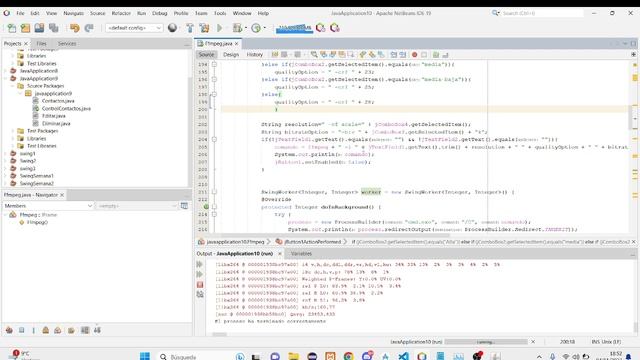Click the second rerun arrow in Output panel
640x360 pixels.
pos(200,274)
